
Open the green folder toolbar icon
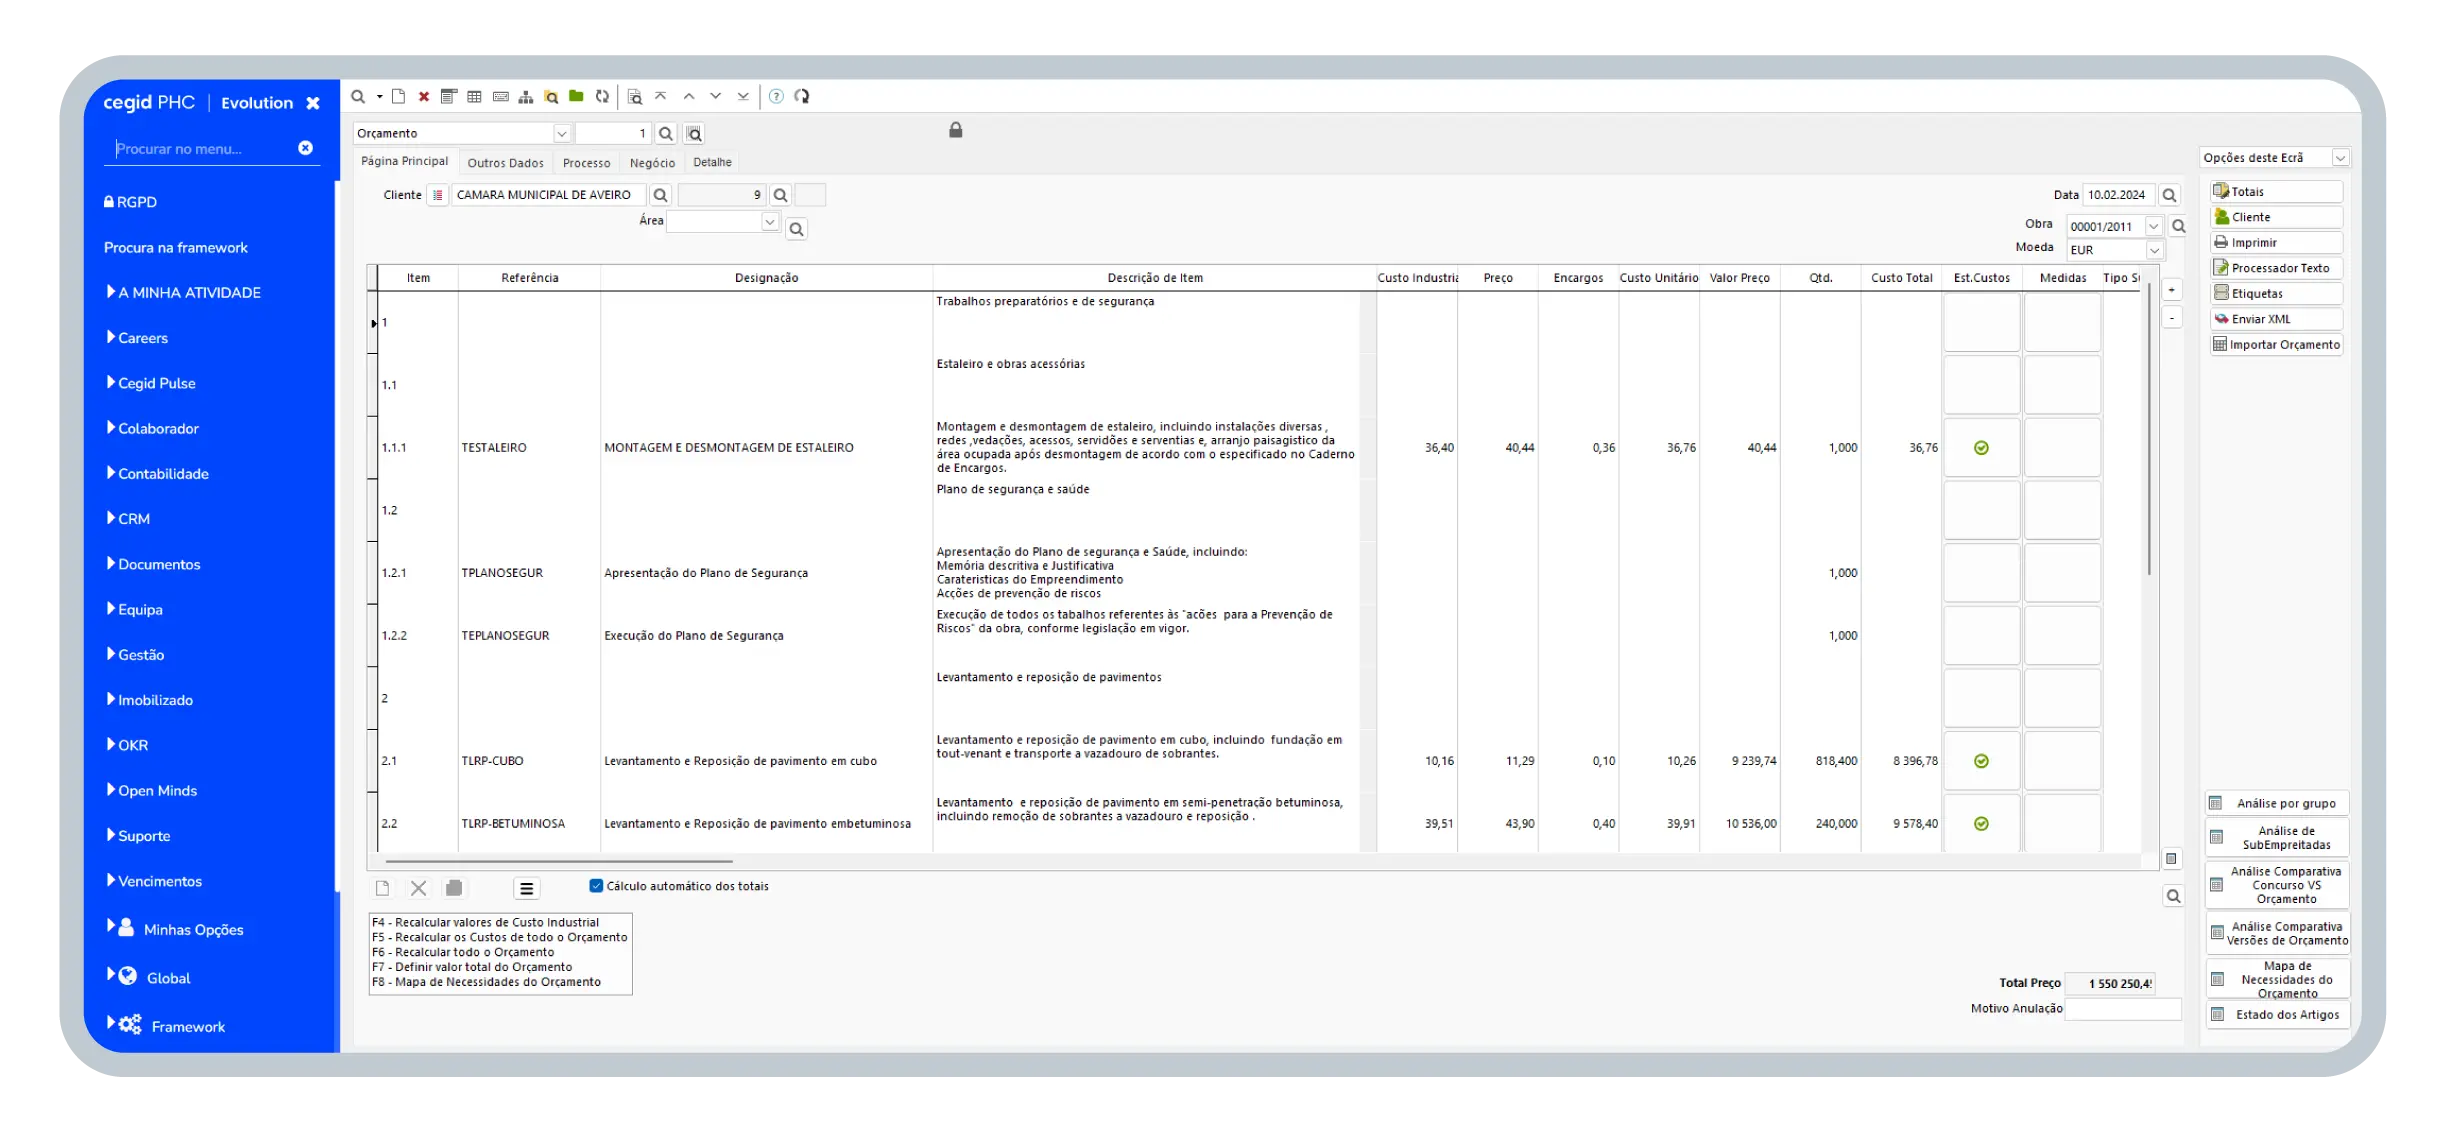[576, 97]
